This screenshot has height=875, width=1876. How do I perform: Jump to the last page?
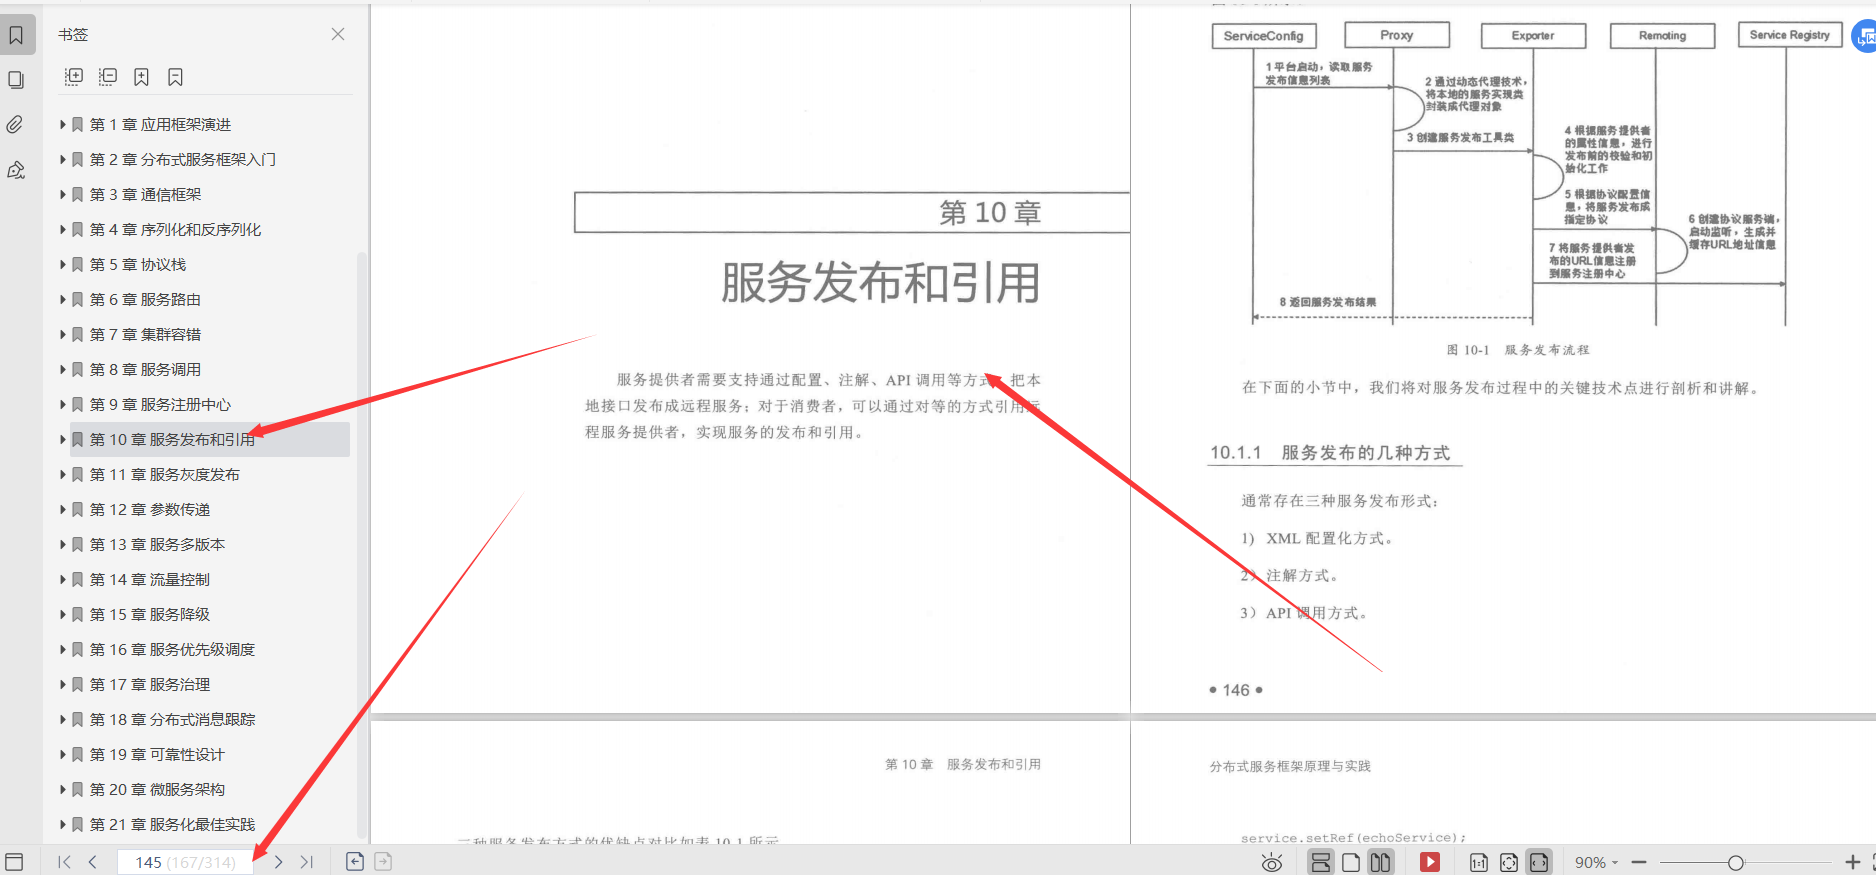(307, 862)
